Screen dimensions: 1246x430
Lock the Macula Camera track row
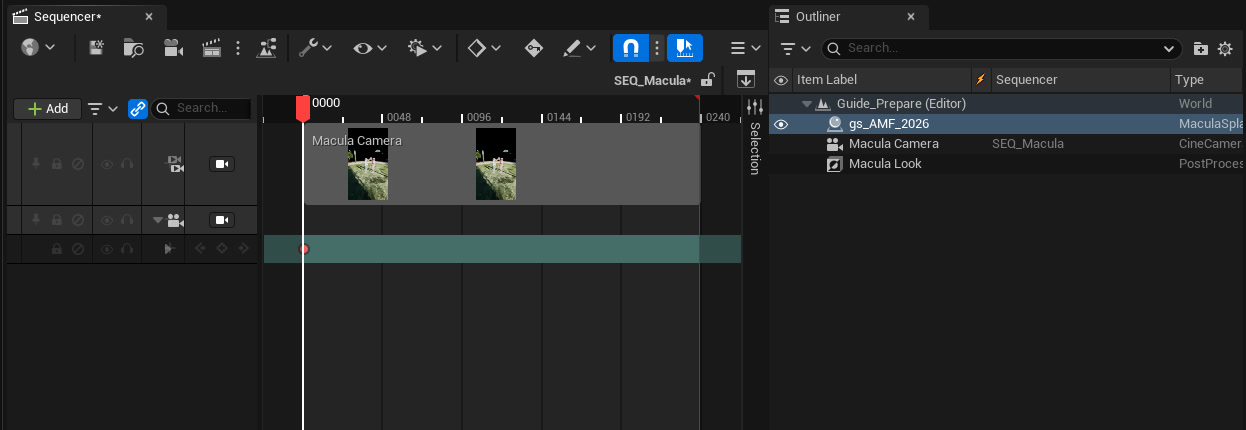(x=57, y=220)
